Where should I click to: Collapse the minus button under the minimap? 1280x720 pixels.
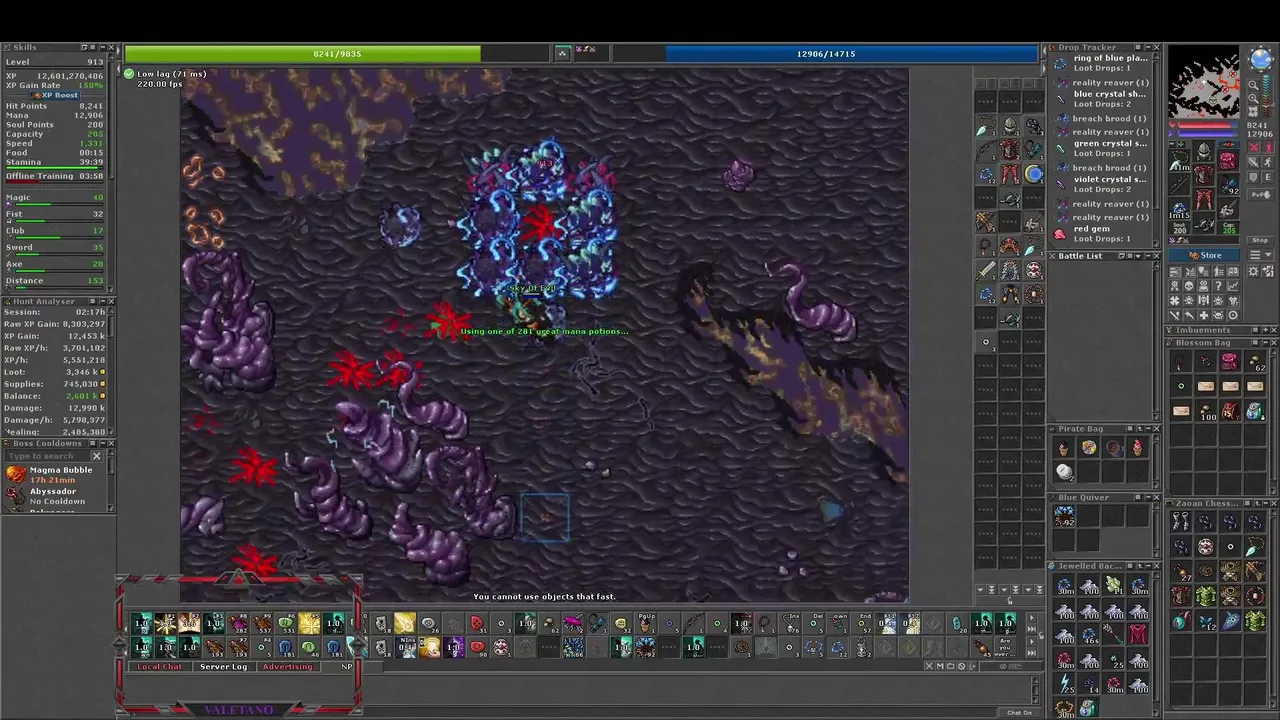click(1172, 144)
